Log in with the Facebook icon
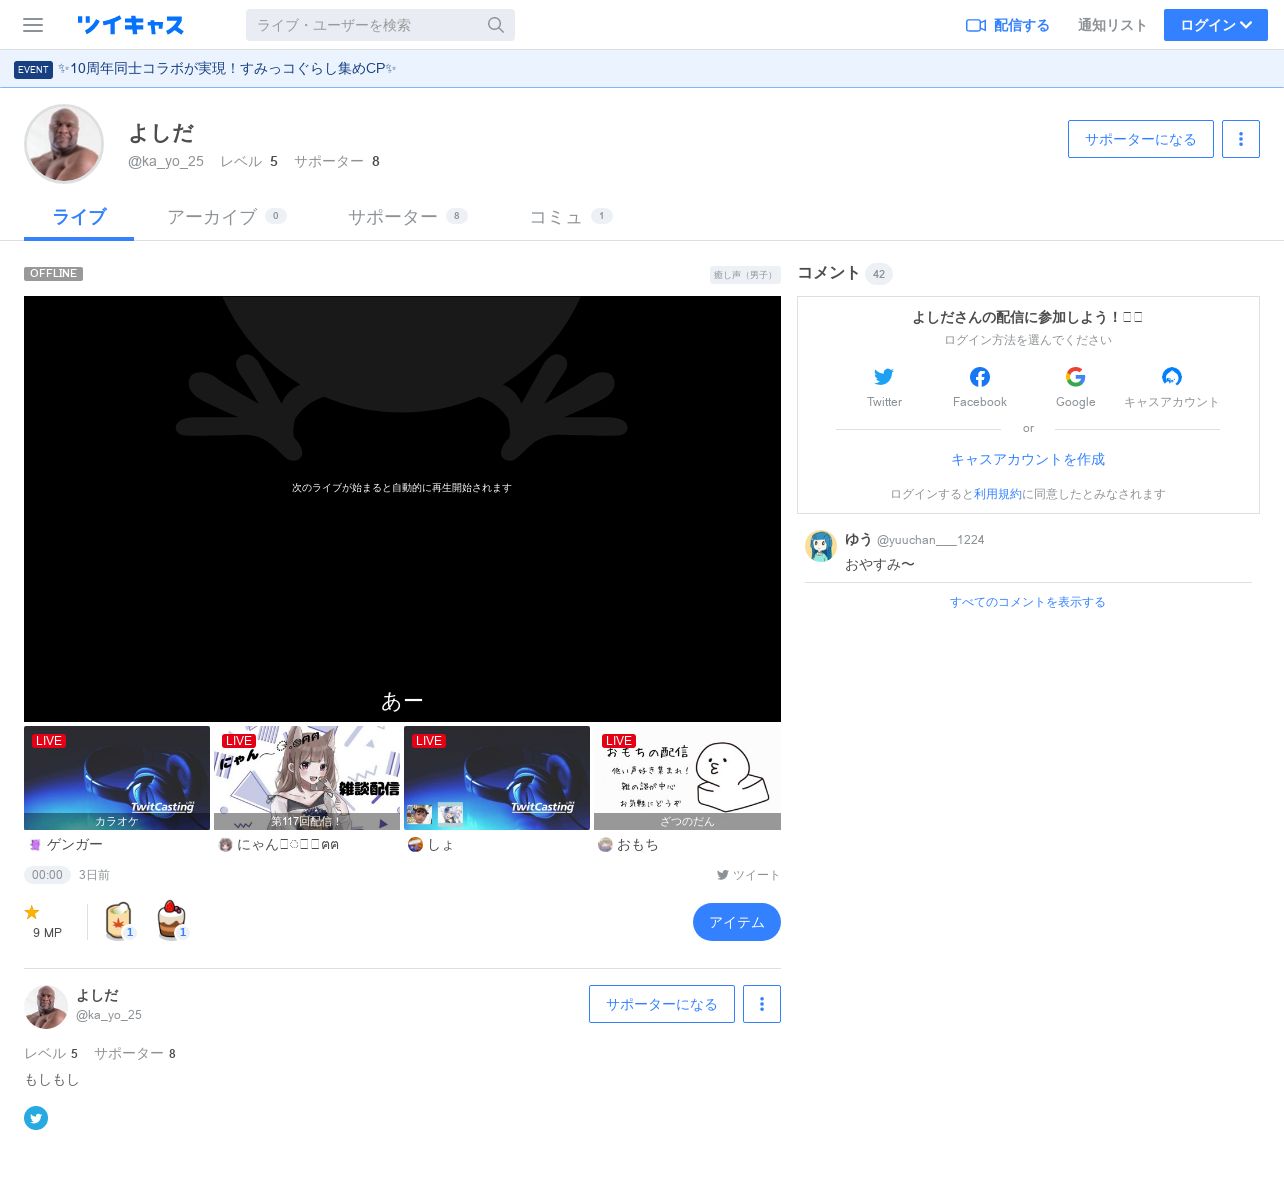 point(980,377)
